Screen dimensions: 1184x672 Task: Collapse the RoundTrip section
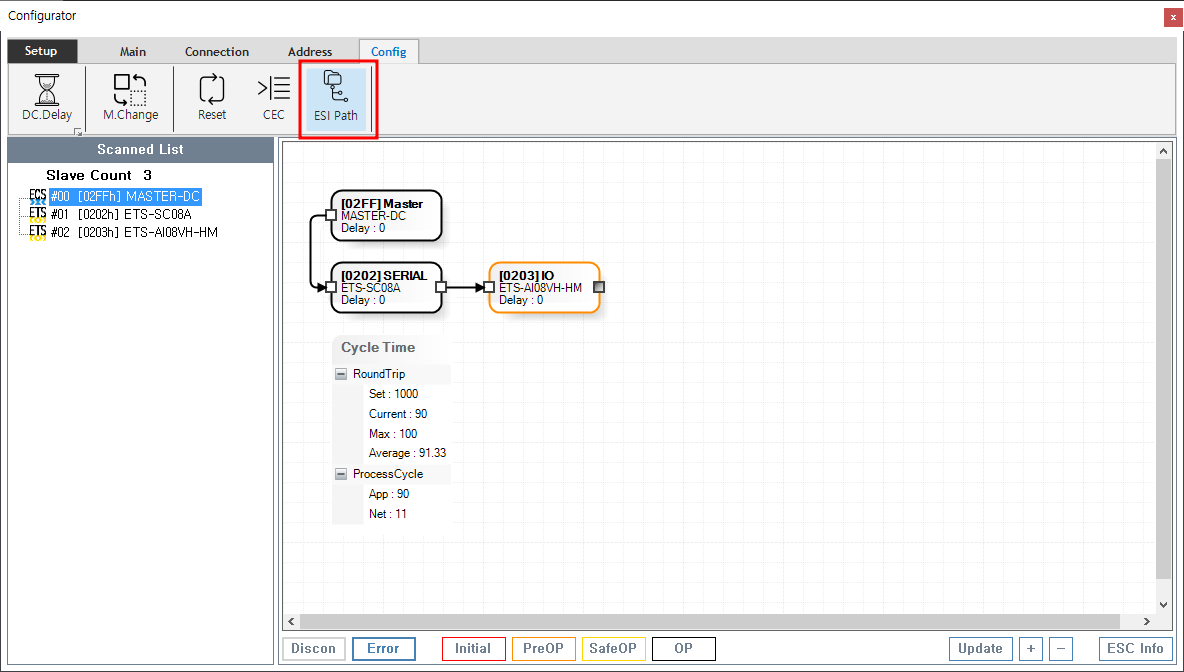(341, 374)
